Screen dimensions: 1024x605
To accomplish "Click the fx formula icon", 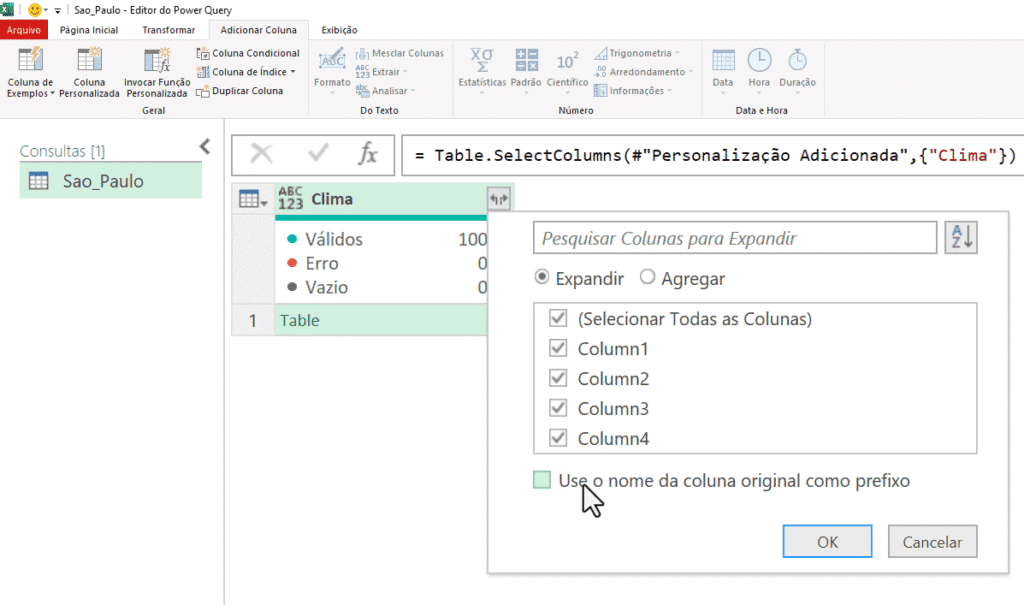I will coord(368,154).
